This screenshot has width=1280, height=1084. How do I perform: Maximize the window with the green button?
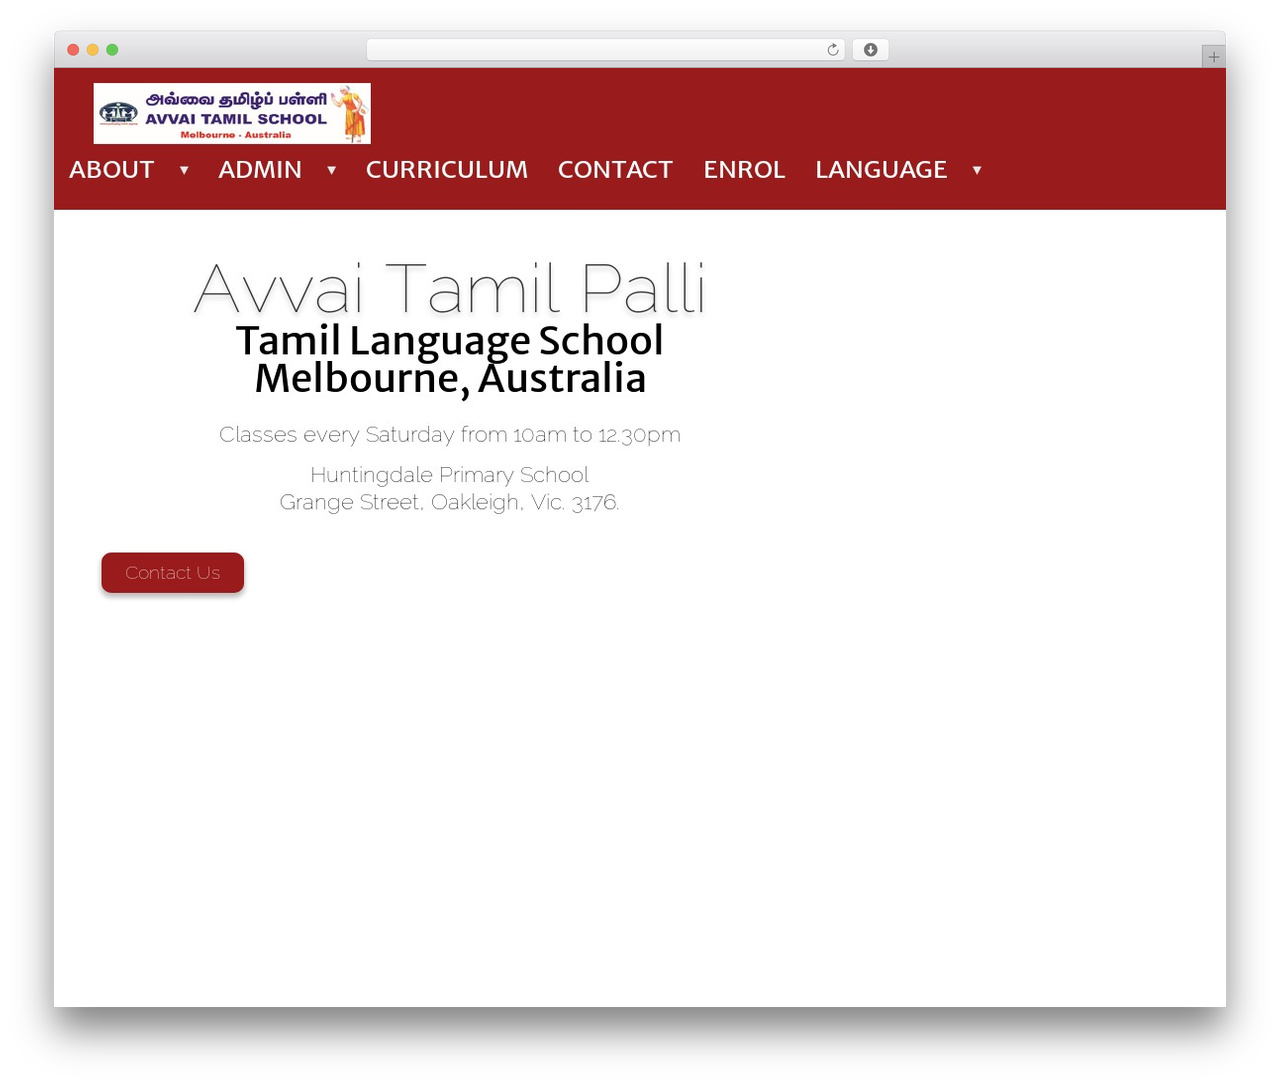[x=112, y=50]
